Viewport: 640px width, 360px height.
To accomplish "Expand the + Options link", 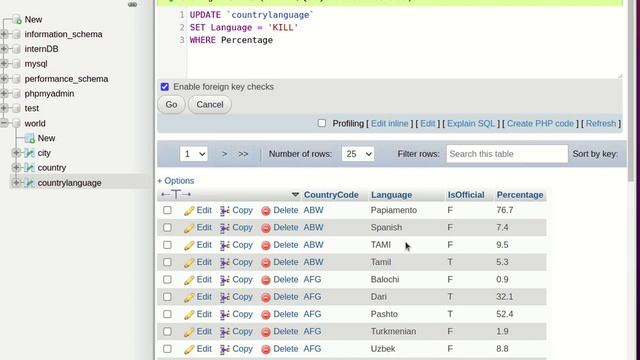I will click(x=176, y=181).
